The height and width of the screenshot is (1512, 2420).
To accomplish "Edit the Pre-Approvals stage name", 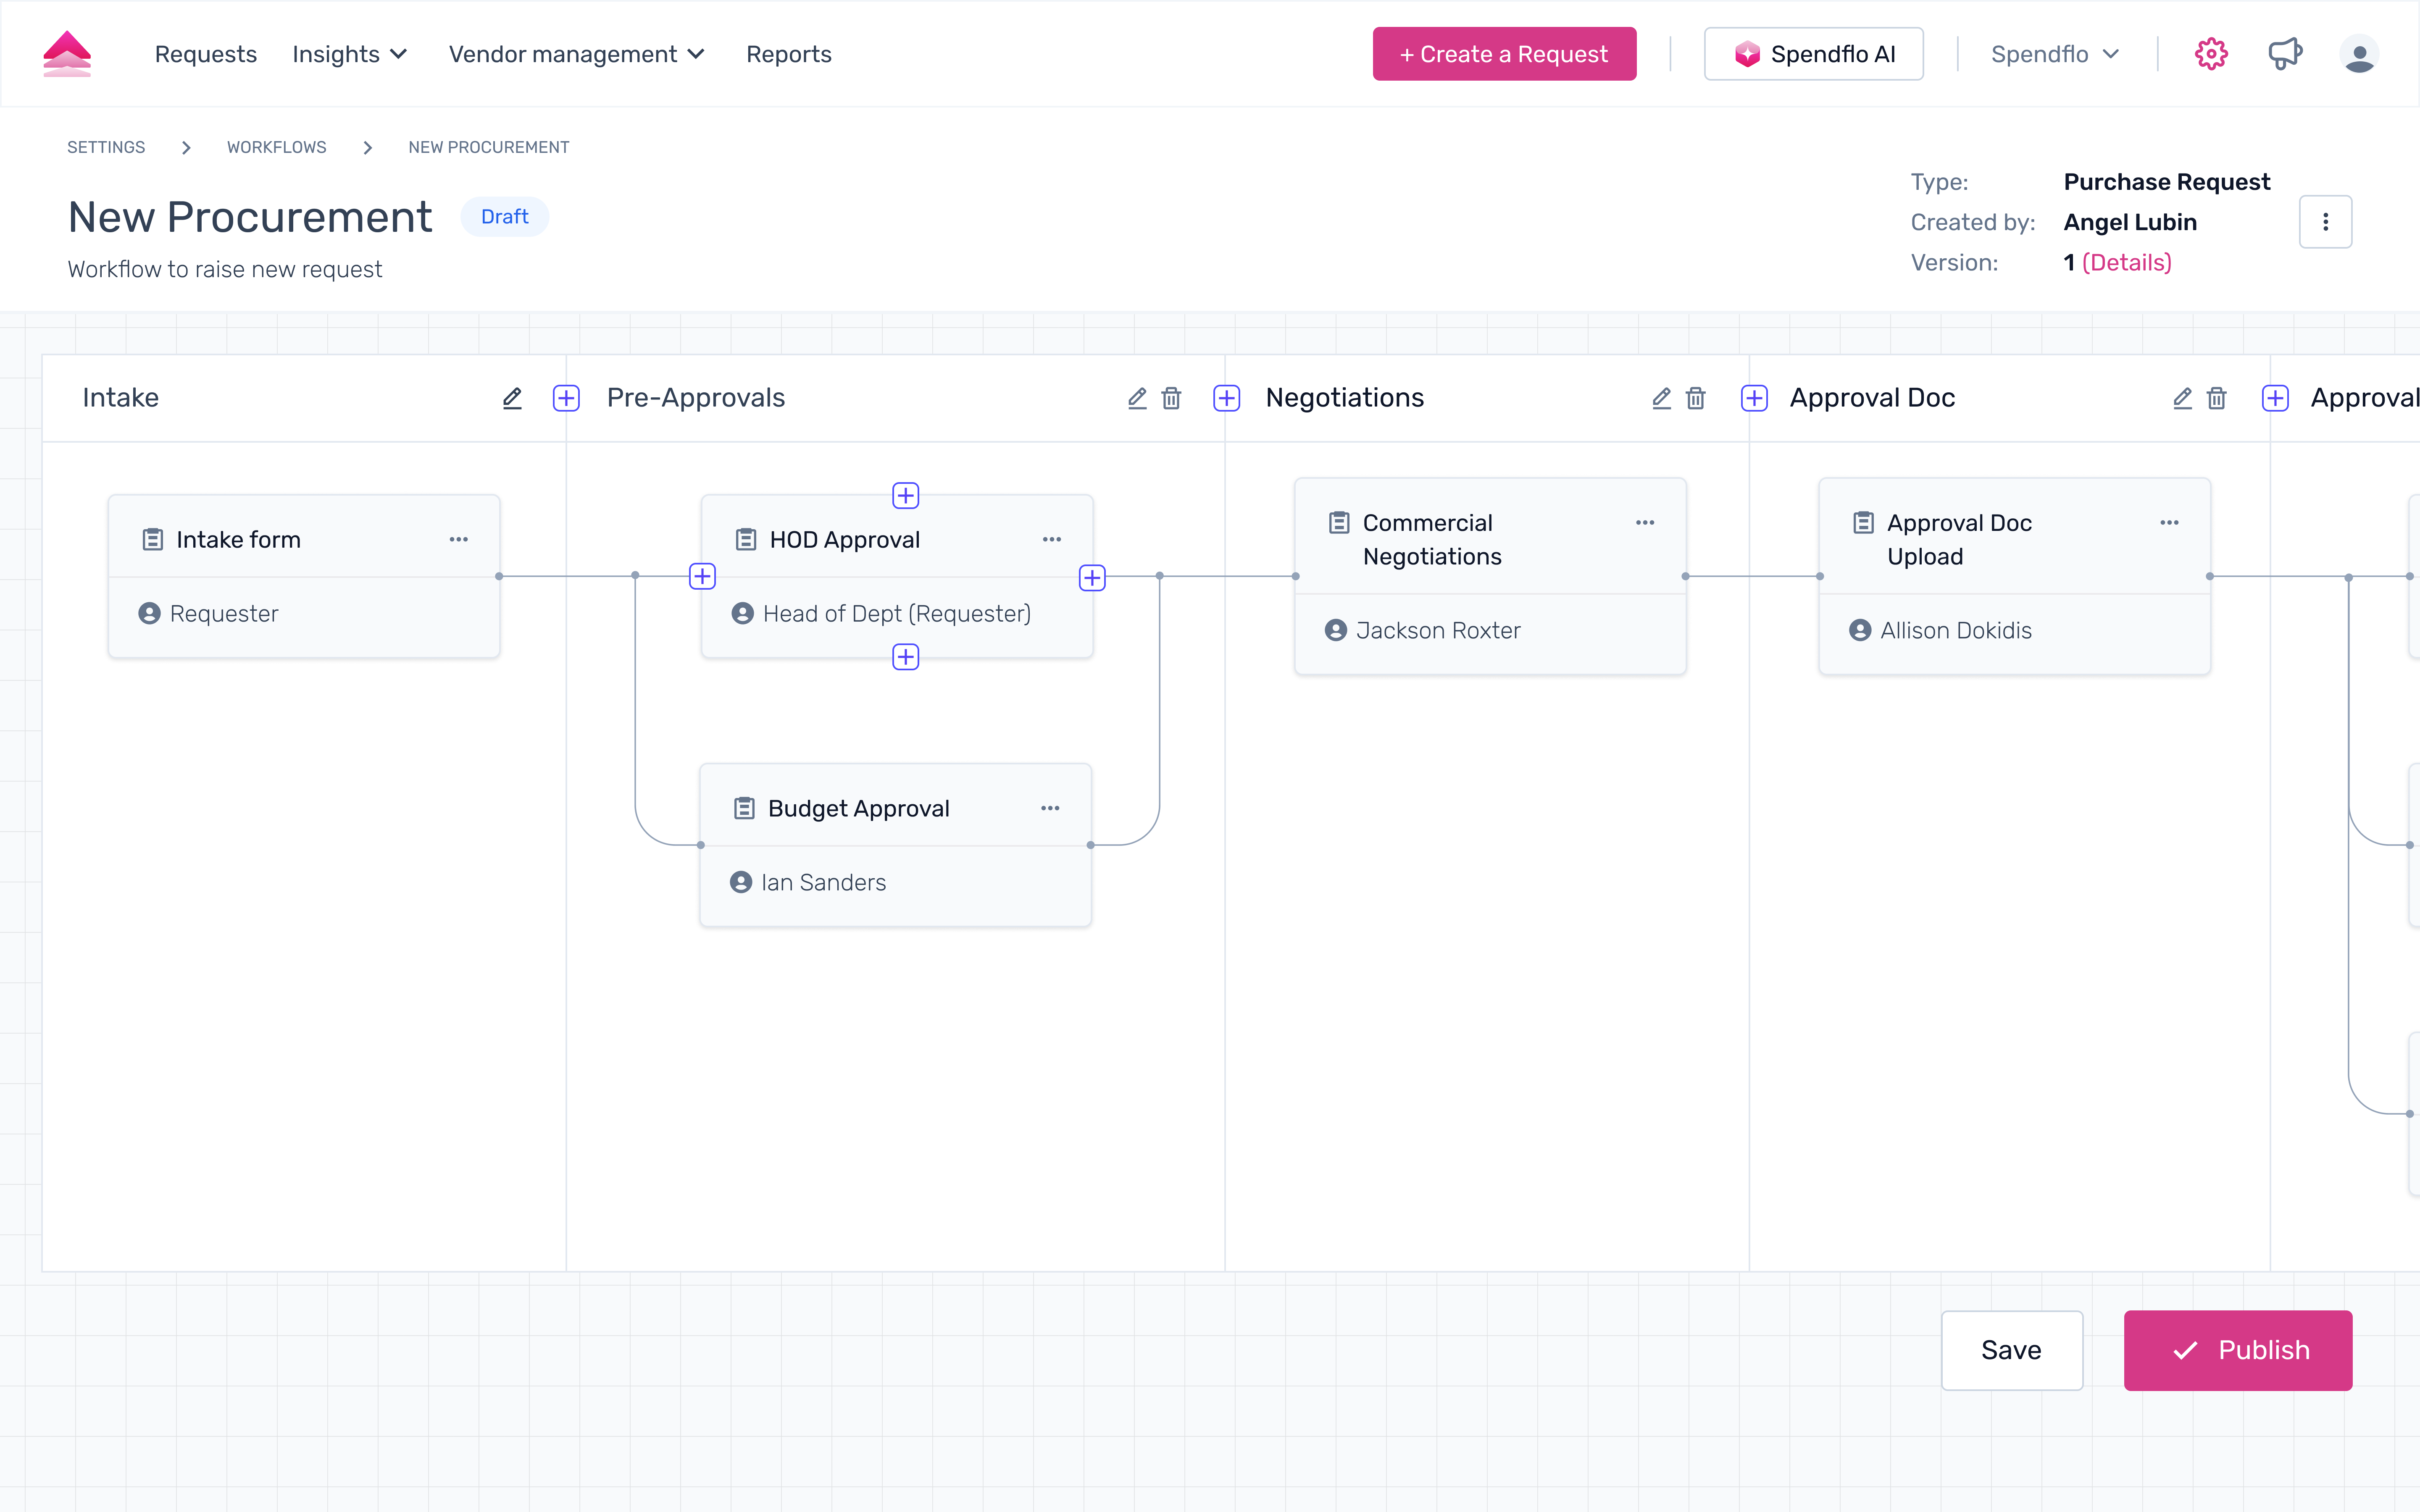I will pyautogui.click(x=1137, y=398).
